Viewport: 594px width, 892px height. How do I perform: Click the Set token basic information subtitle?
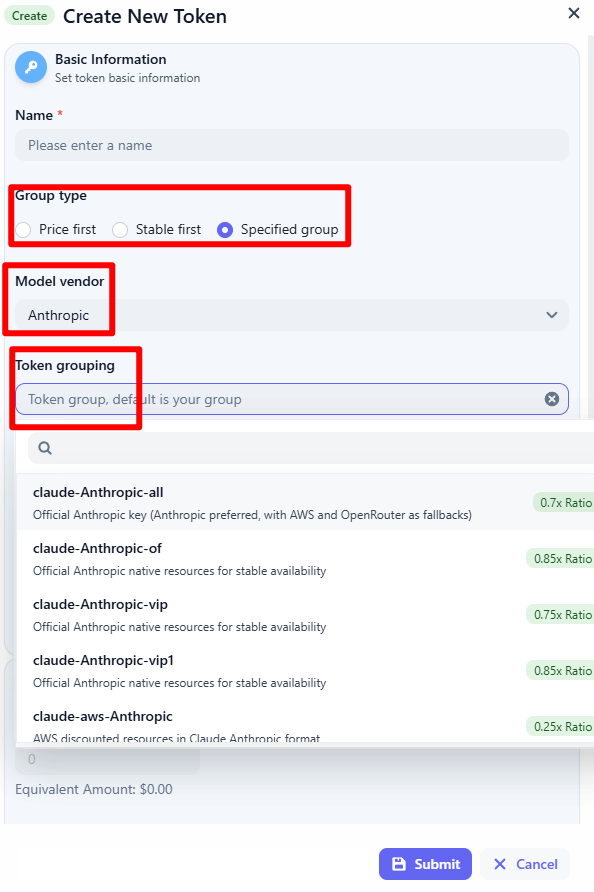(x=127, y=78)
